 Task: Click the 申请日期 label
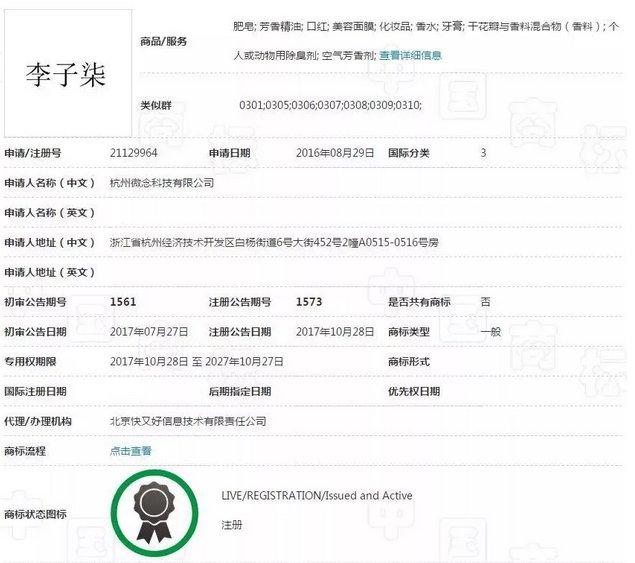(229, 153)
